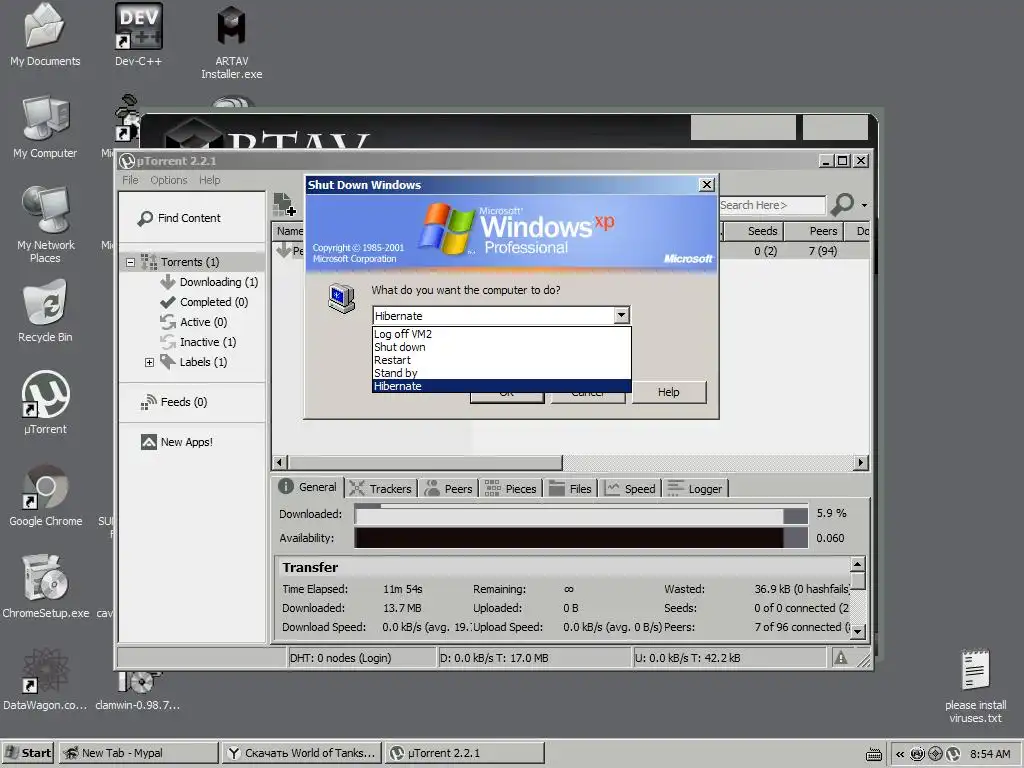Open the Help menu in µTorrent

[210, 180]
